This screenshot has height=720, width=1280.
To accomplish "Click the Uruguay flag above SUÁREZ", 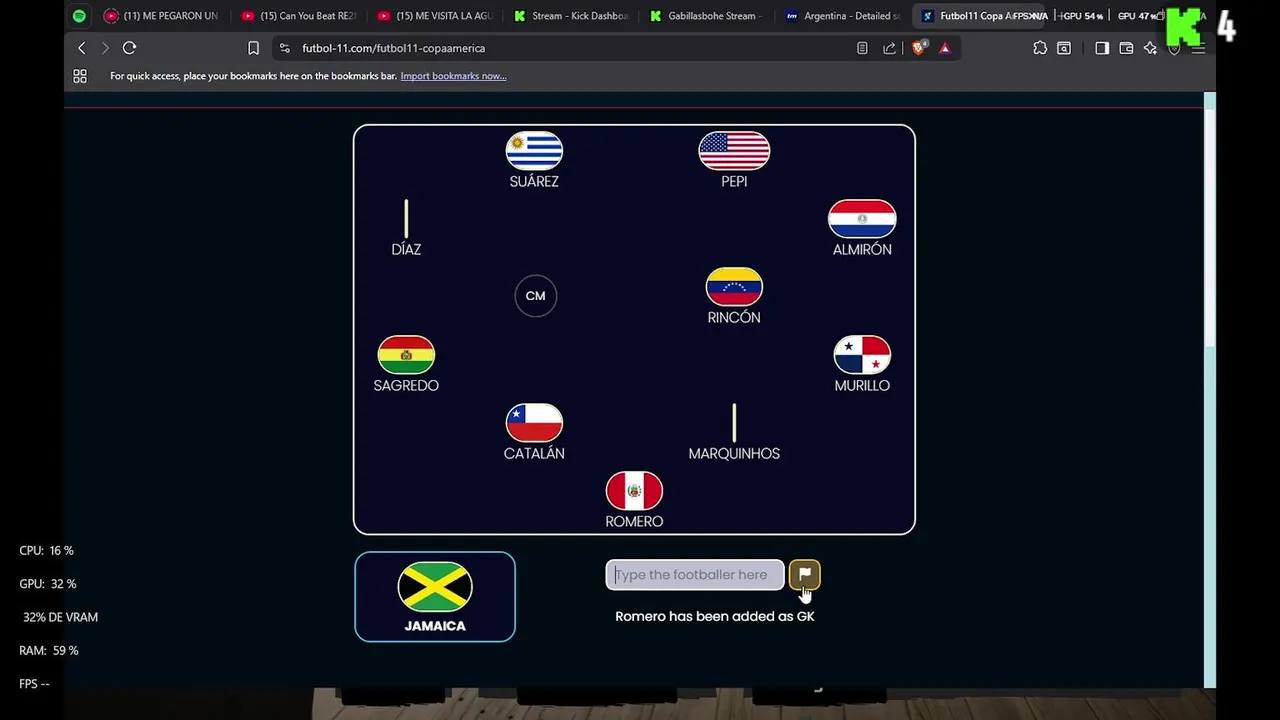I will pyautogui.click(x=534, y=151).
